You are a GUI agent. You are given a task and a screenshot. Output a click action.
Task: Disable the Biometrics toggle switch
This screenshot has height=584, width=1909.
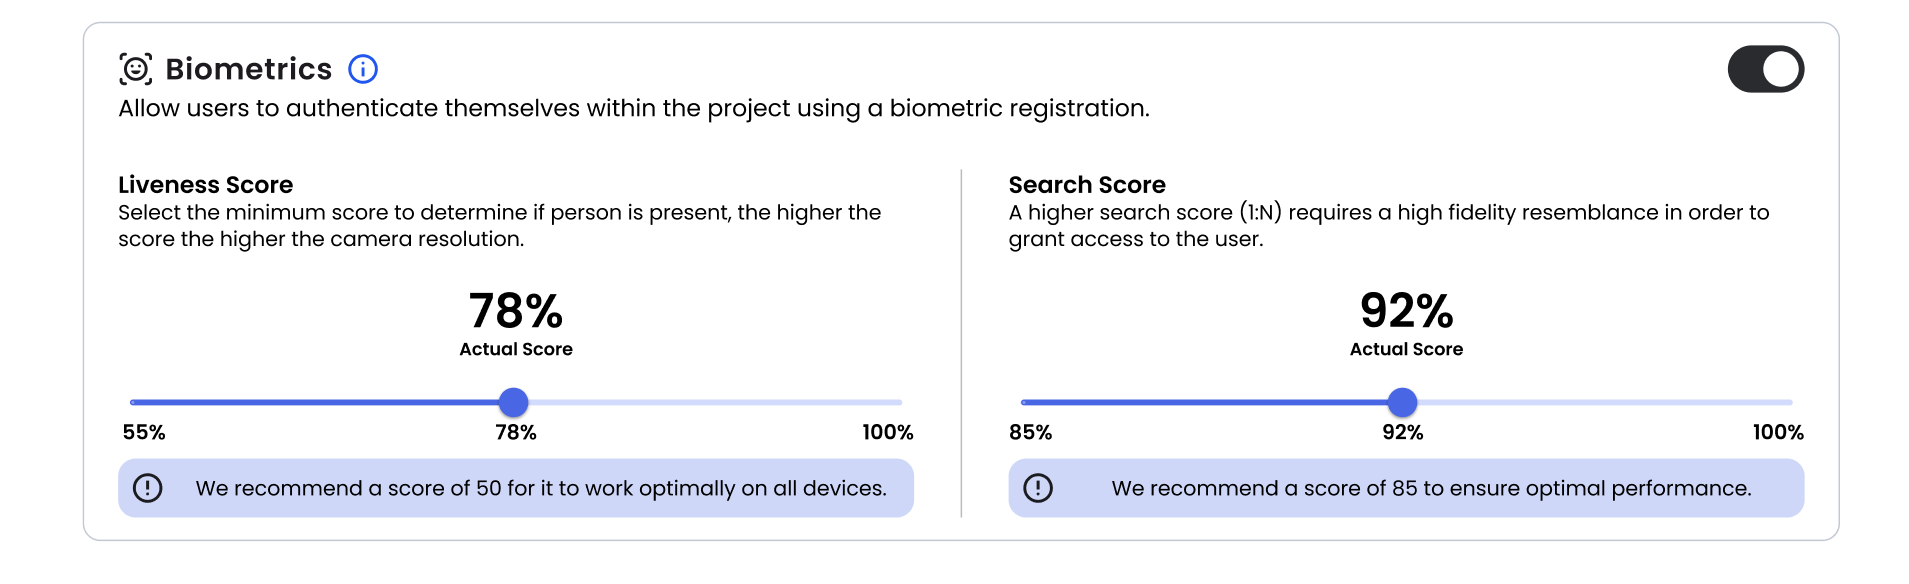(x=1765, y=69)
